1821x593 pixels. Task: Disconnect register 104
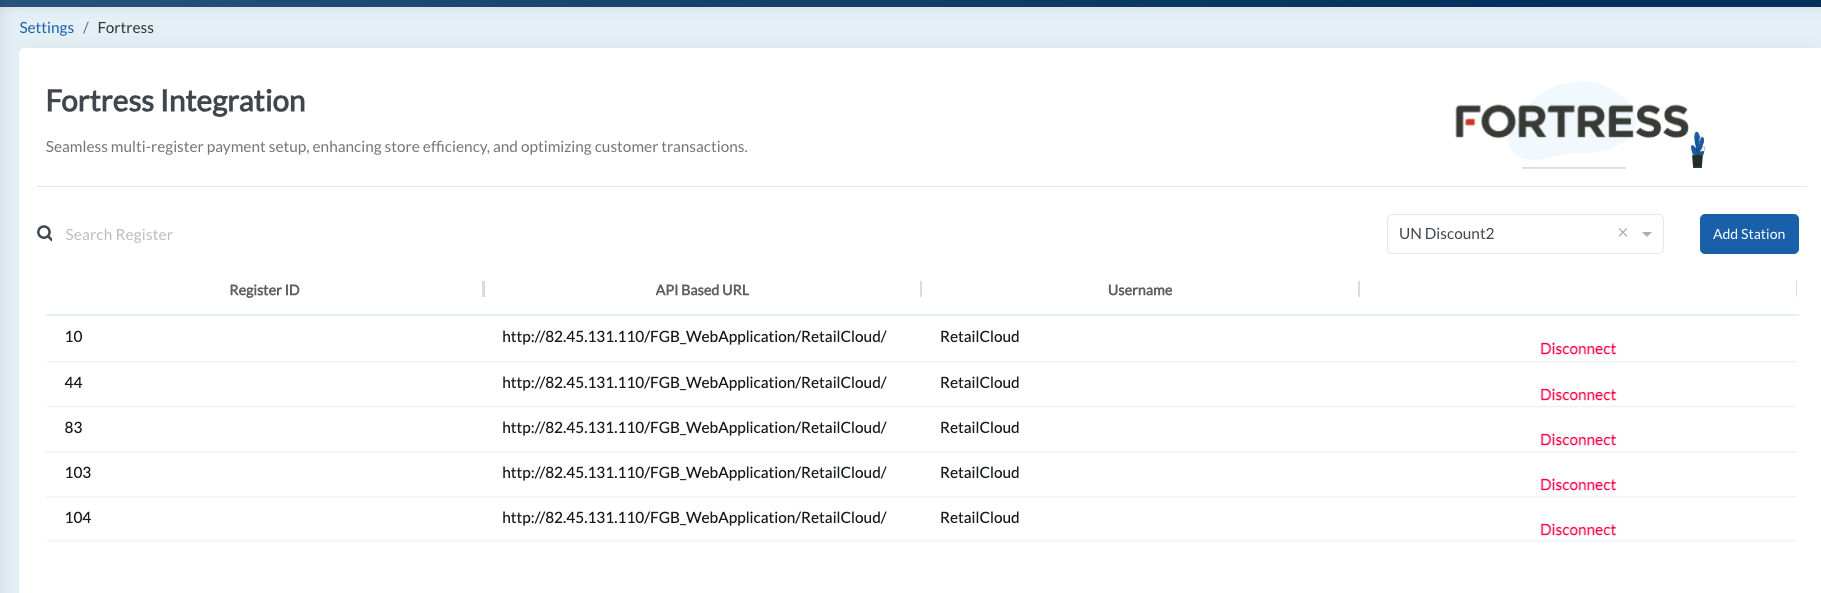tap(1578, 530)
